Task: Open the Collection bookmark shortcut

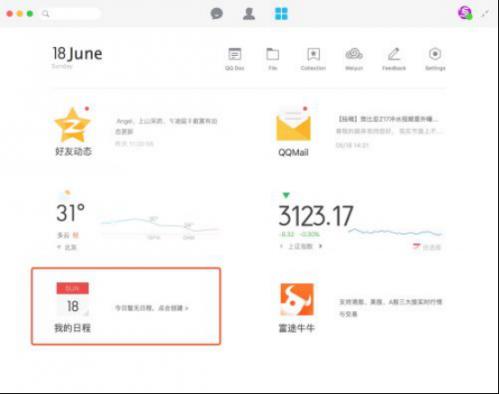Action: point(313,59)
